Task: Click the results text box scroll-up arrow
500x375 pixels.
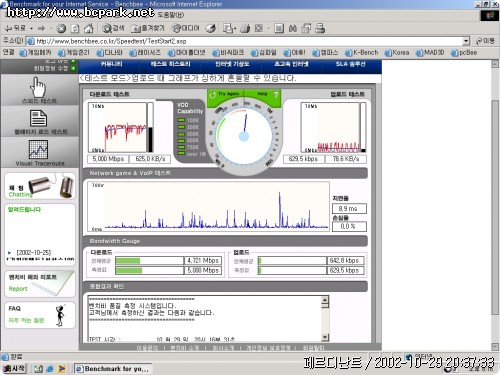Action: point(325,300)
